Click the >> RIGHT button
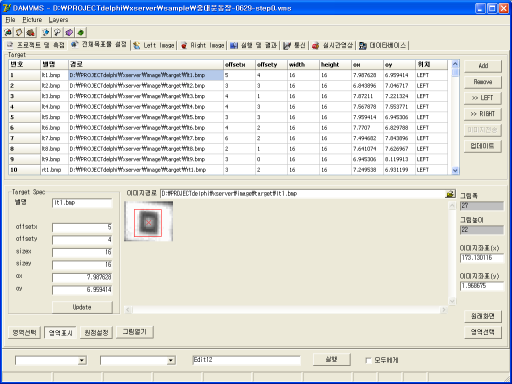The width and height of the screenshot is (512, 384). point(483,114)
